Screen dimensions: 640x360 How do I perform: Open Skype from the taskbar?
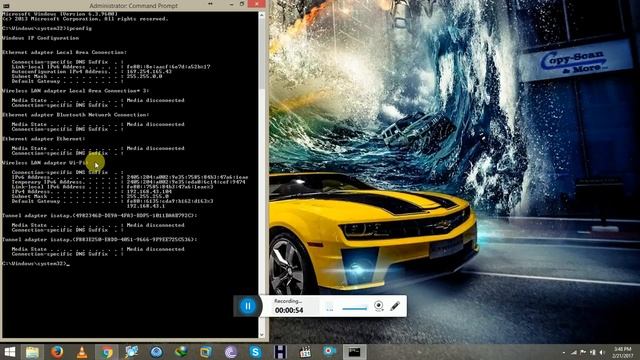point(256,352)
